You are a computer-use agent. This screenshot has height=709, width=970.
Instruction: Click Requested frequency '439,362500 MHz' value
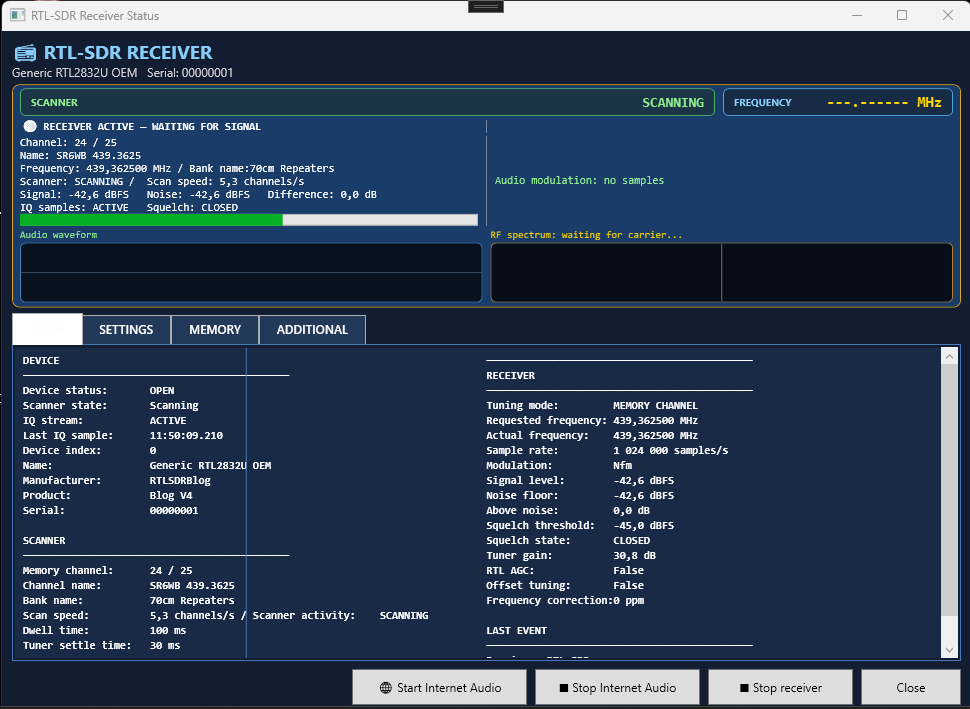tap(655, 421)
